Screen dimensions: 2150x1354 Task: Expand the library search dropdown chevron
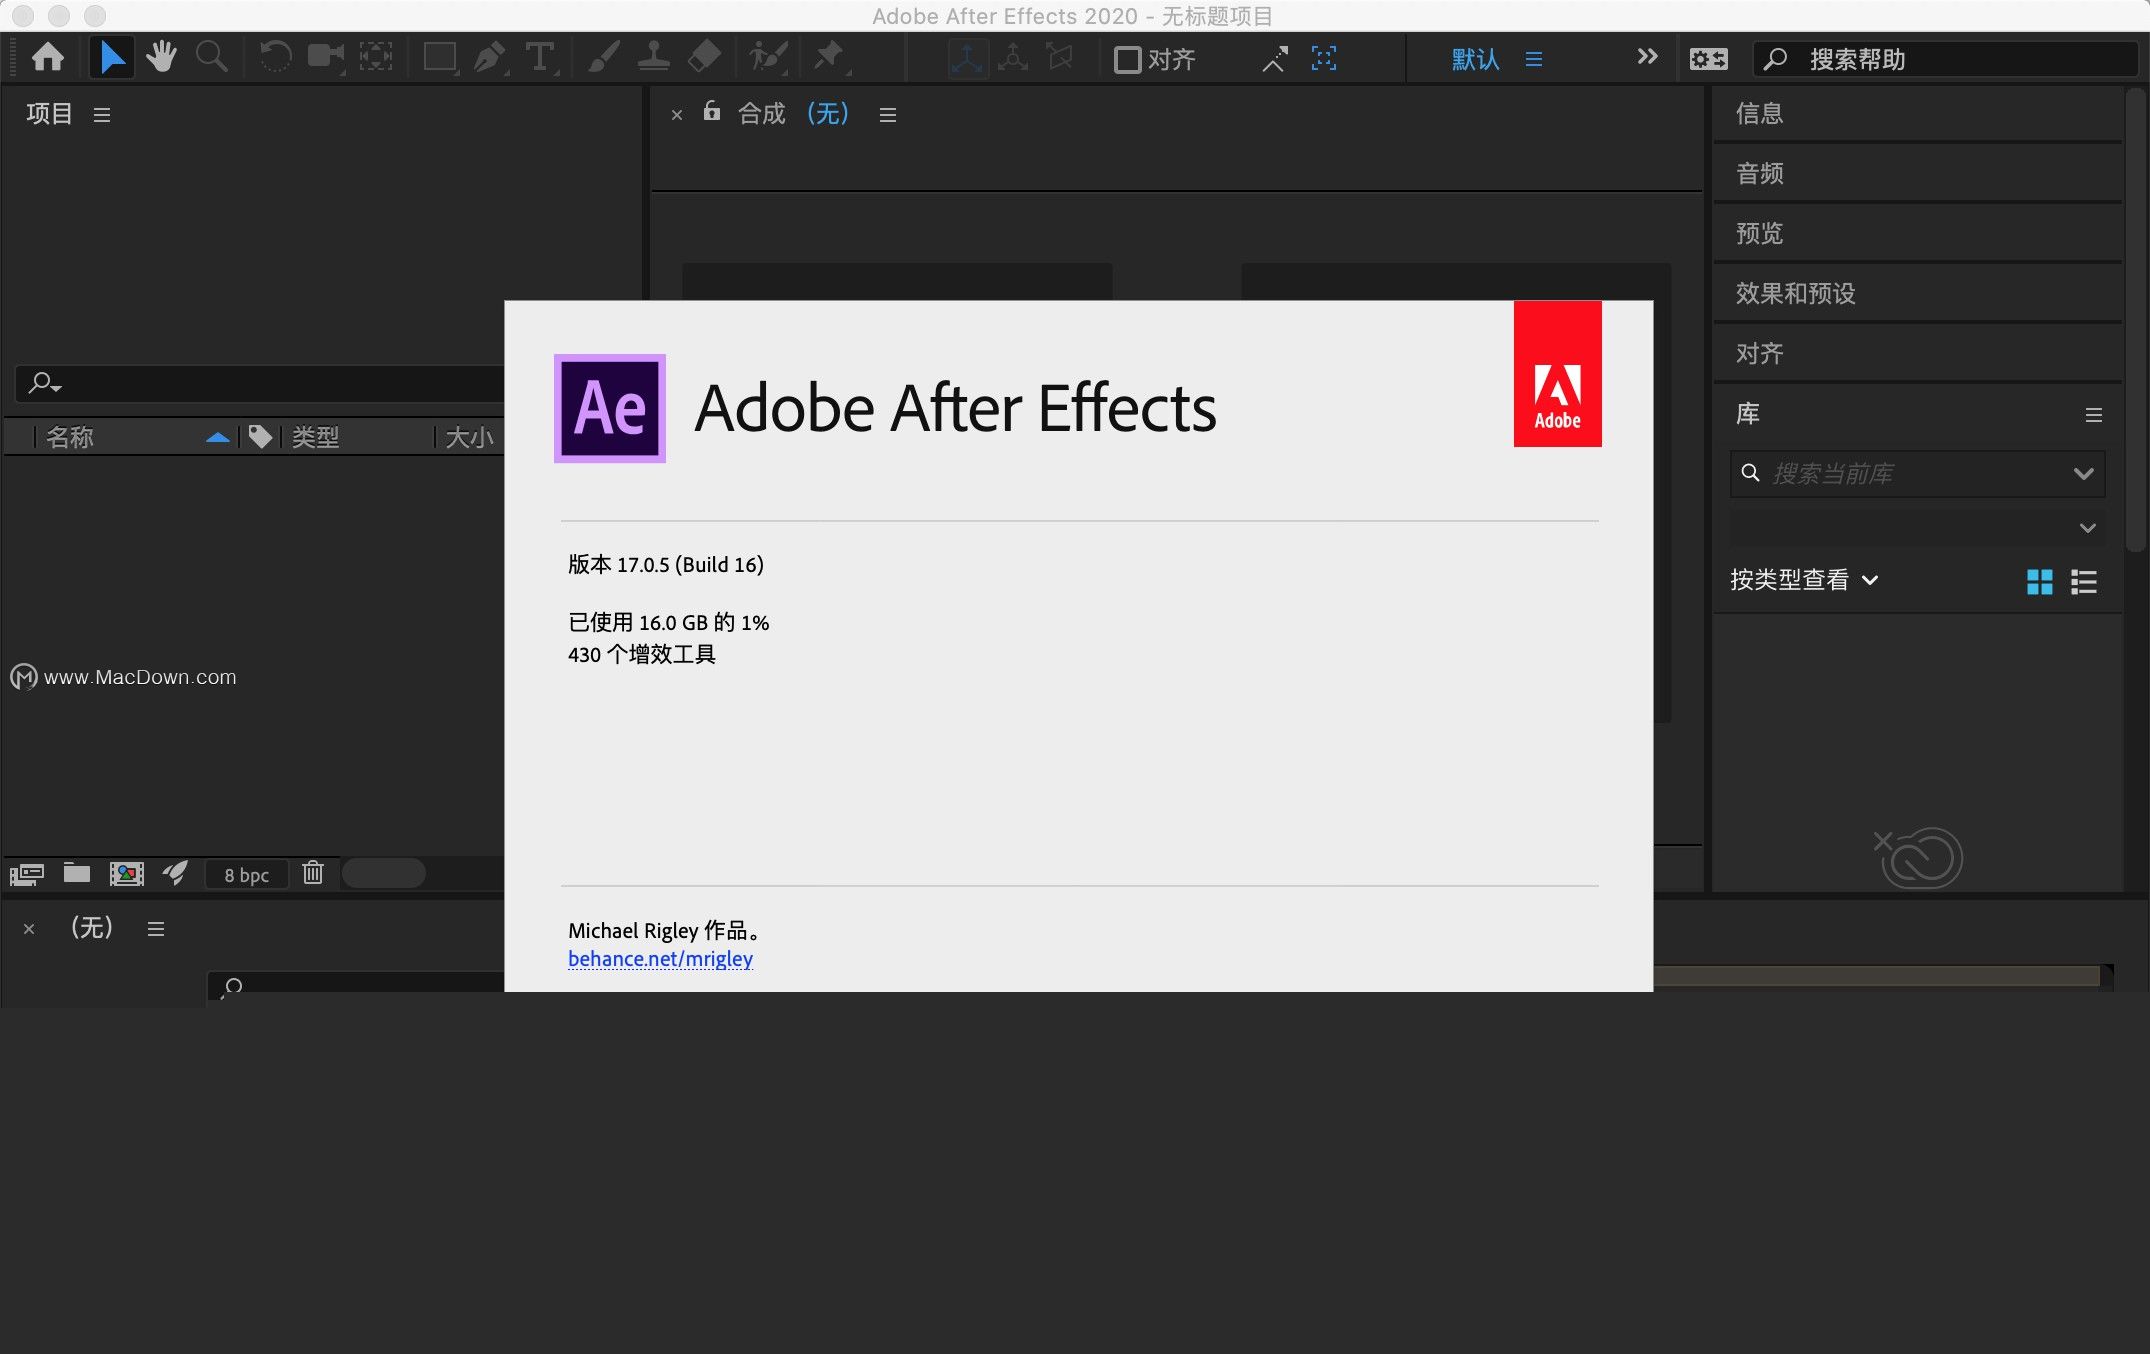(2084, 474)
